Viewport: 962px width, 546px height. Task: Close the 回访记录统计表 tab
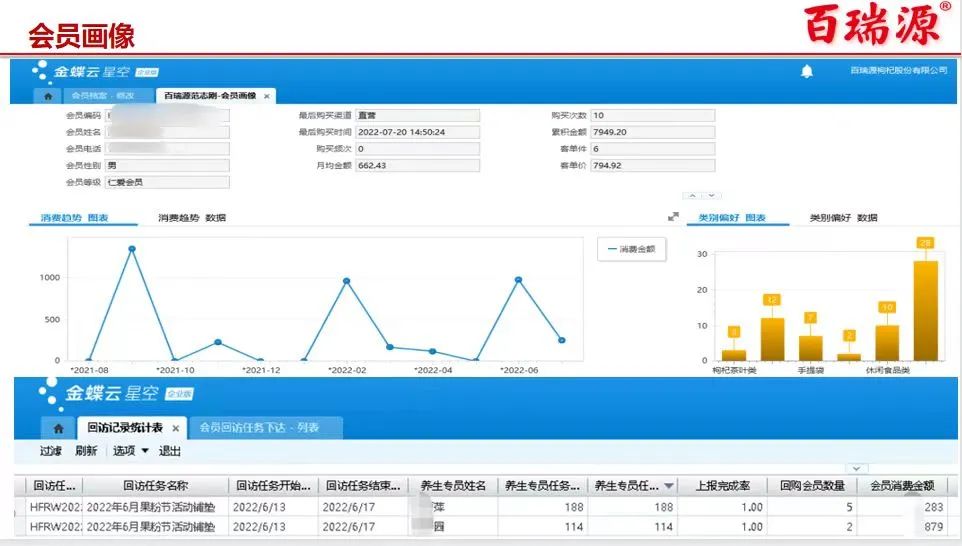175,428
